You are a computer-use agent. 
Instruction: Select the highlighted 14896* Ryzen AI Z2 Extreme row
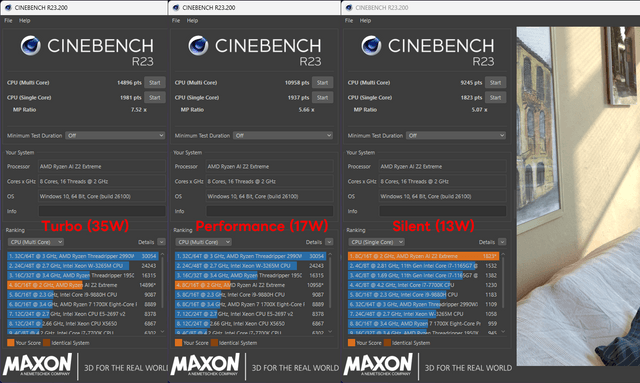point(82,285)
